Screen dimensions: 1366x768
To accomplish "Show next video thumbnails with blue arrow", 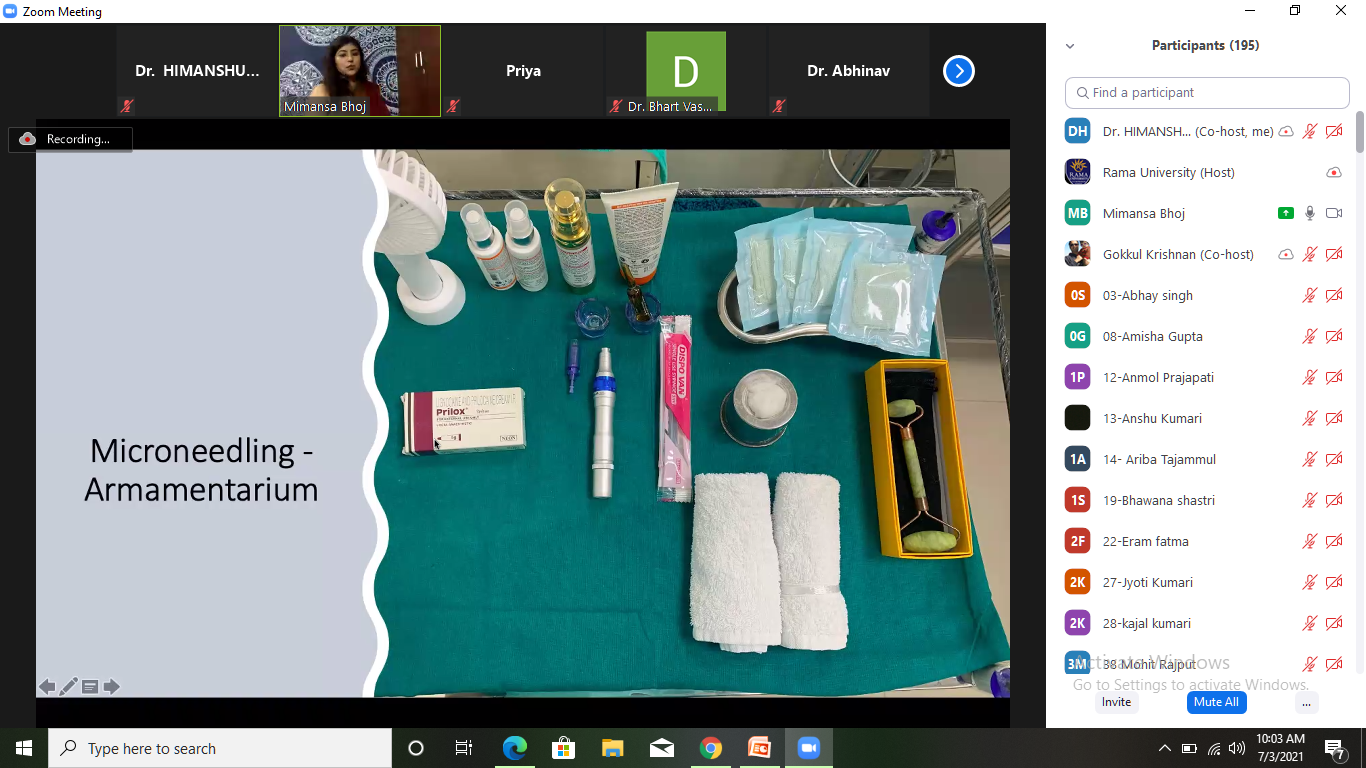I will 958,71.
